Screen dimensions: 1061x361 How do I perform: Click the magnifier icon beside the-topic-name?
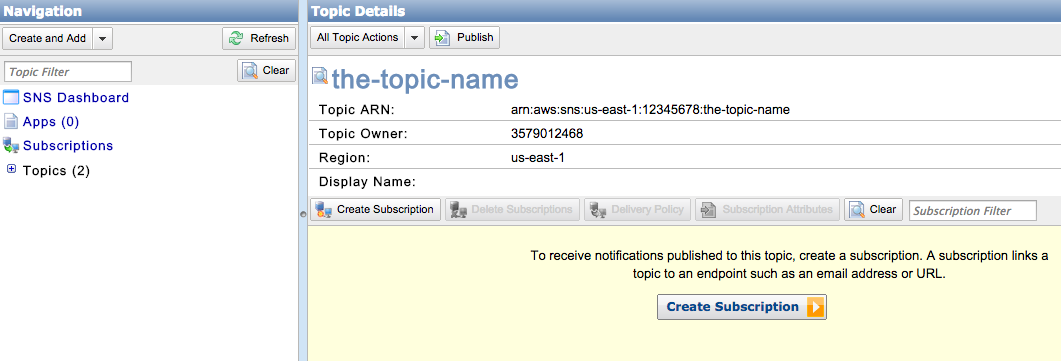pos(319,76)
